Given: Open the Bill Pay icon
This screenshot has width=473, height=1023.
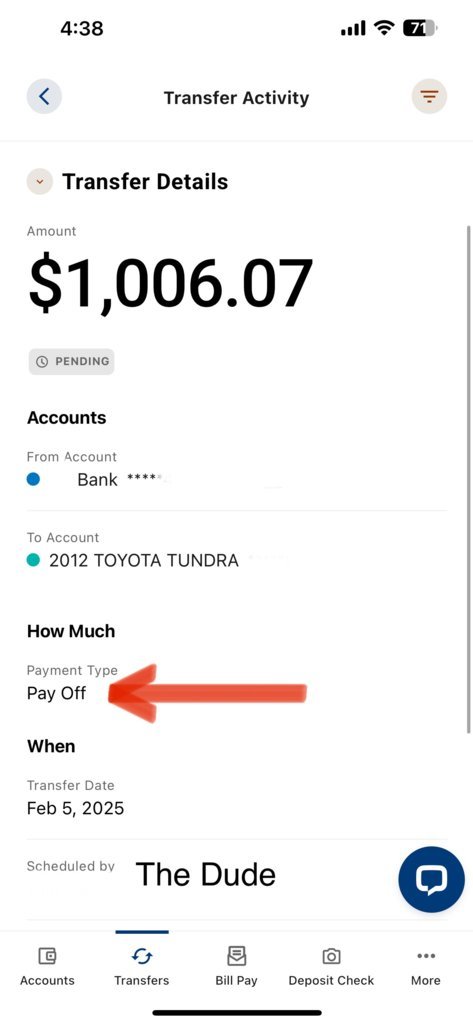Looking at the screenshot, I should click(x=236, y=956).
